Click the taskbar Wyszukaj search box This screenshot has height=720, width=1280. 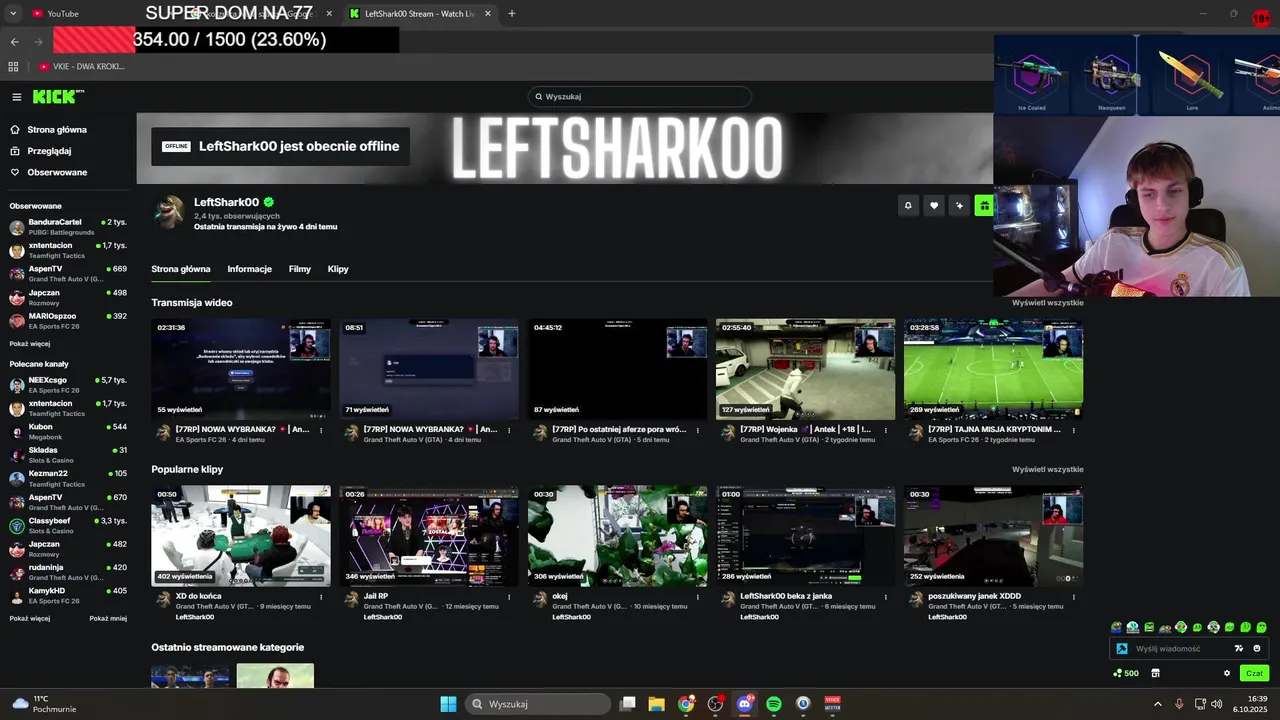point(538,704)
